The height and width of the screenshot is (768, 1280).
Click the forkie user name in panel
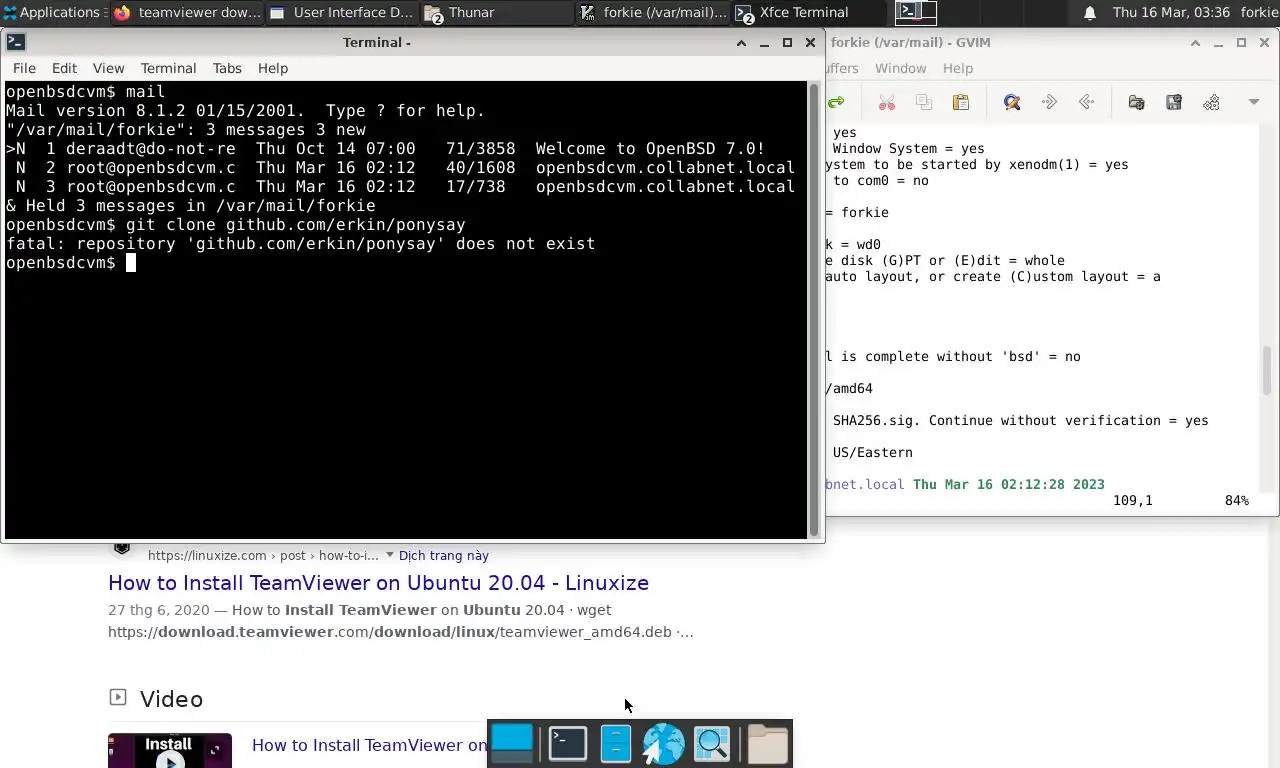click(x=1259, y=12)
